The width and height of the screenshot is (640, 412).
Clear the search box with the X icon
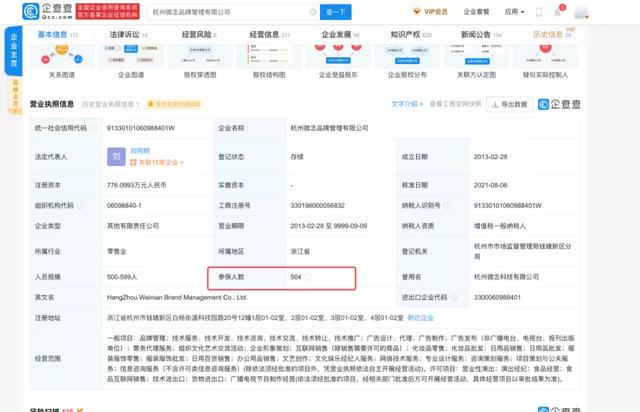313,12
